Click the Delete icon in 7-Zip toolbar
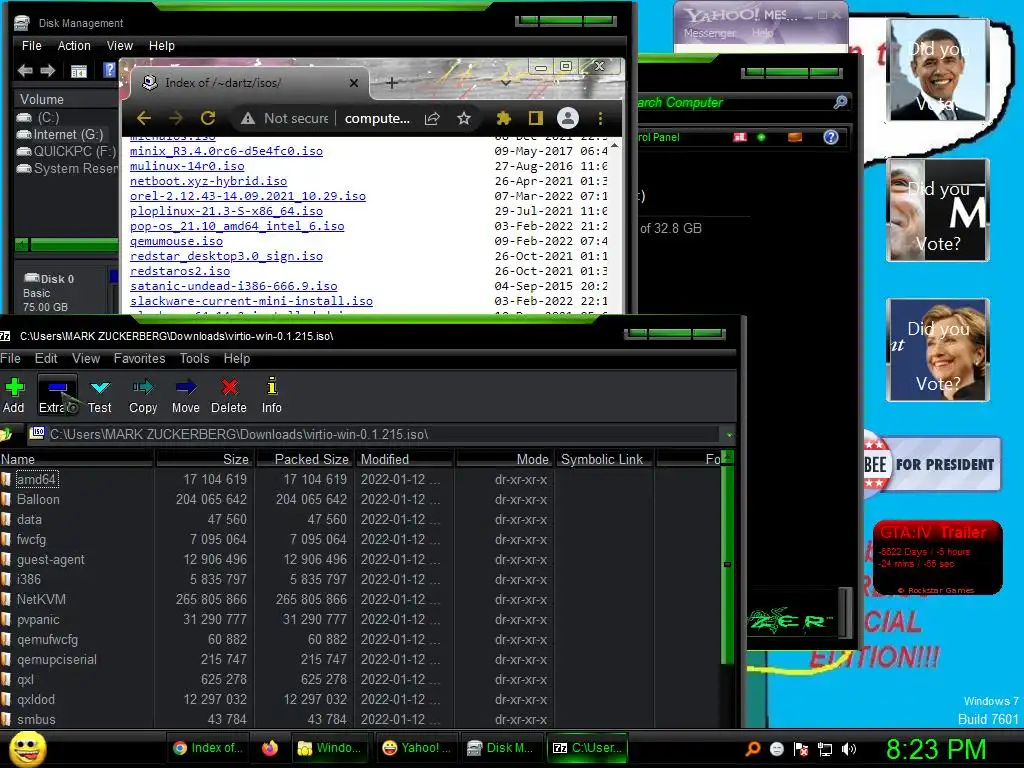 click(229, 395)
